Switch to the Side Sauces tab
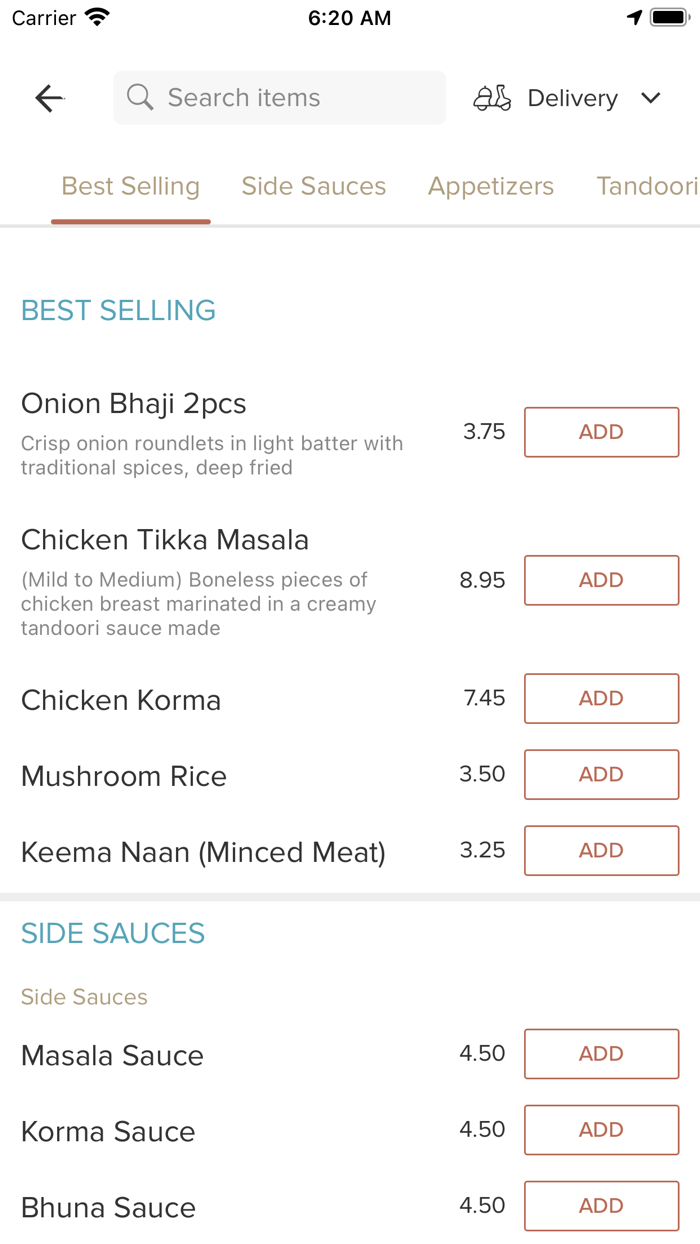This screenshot has width=700, height=1244. 314,187
